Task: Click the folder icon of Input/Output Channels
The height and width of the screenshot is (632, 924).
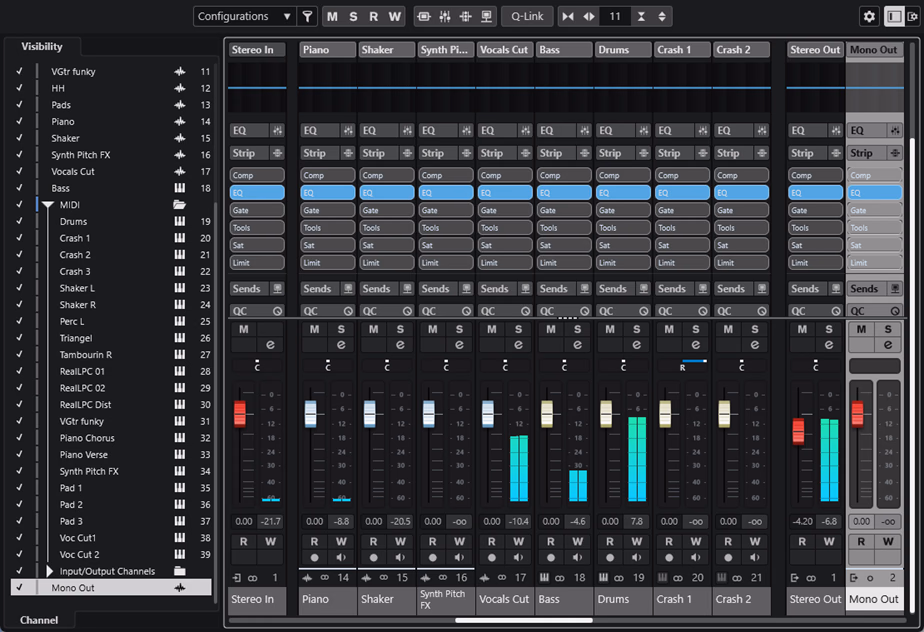Action: [x=180, y=571]
